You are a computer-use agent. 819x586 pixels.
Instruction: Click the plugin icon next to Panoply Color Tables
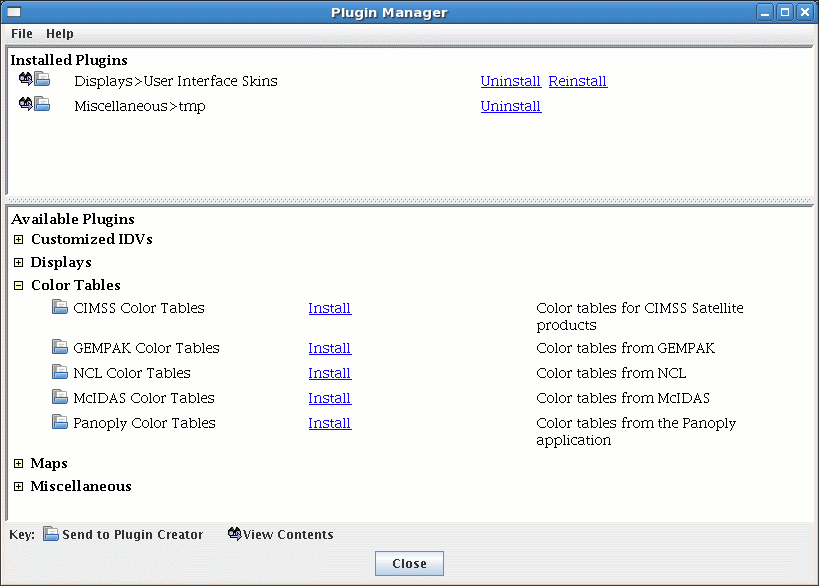click(x=58, y=422)
